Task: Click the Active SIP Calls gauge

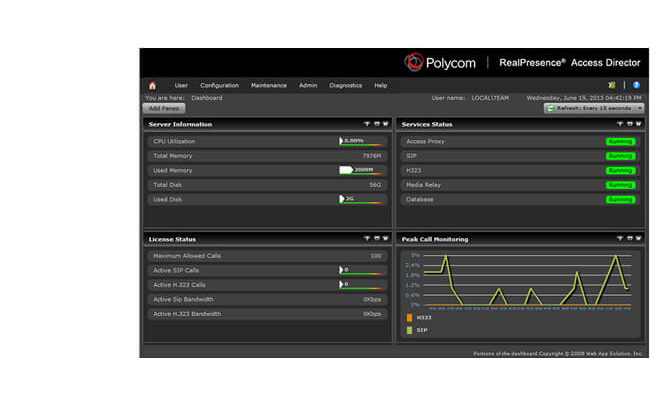Action: click(361, 270)
